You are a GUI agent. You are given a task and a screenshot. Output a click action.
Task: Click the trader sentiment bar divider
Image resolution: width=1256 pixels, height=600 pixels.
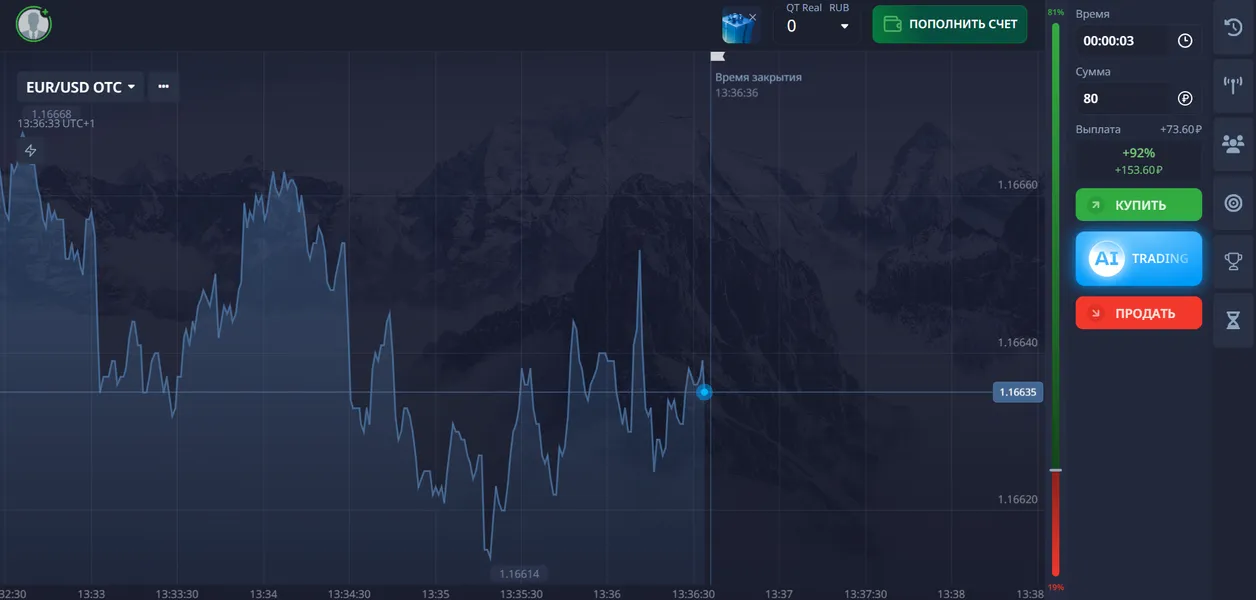[1055, 470]
